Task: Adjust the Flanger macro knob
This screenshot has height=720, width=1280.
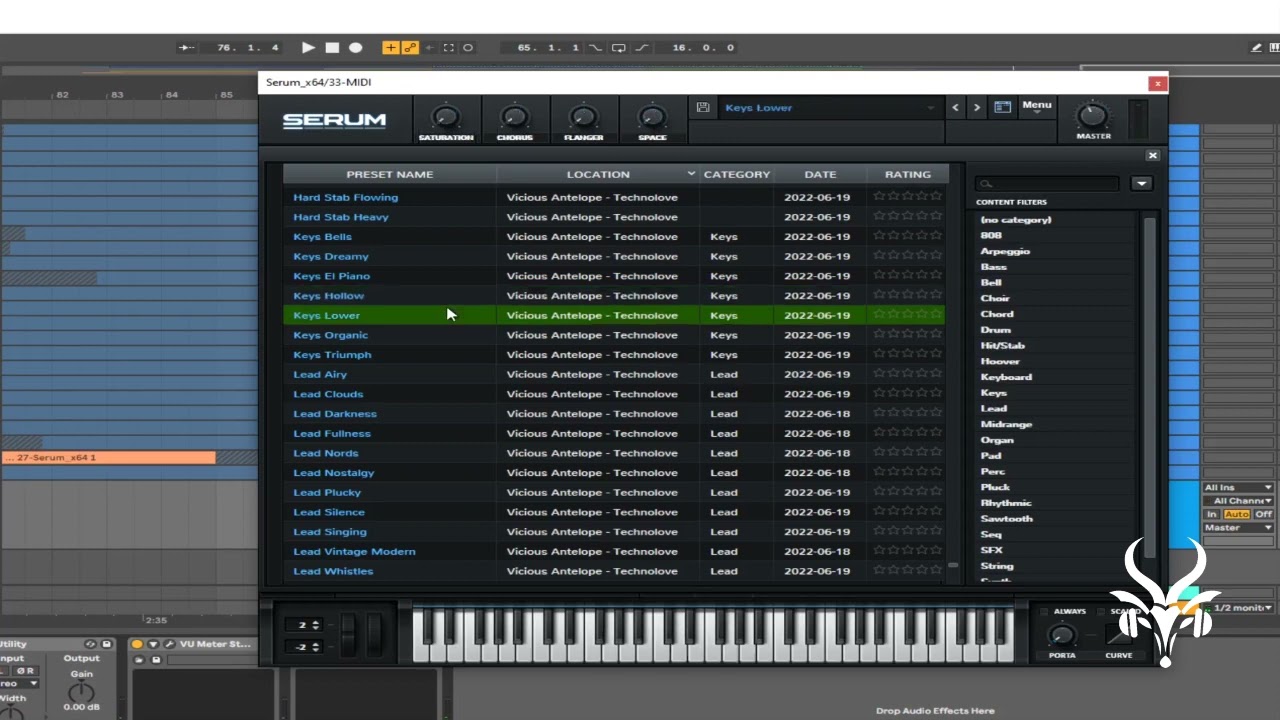Action: pyautogui.click(x=583, y=117)
